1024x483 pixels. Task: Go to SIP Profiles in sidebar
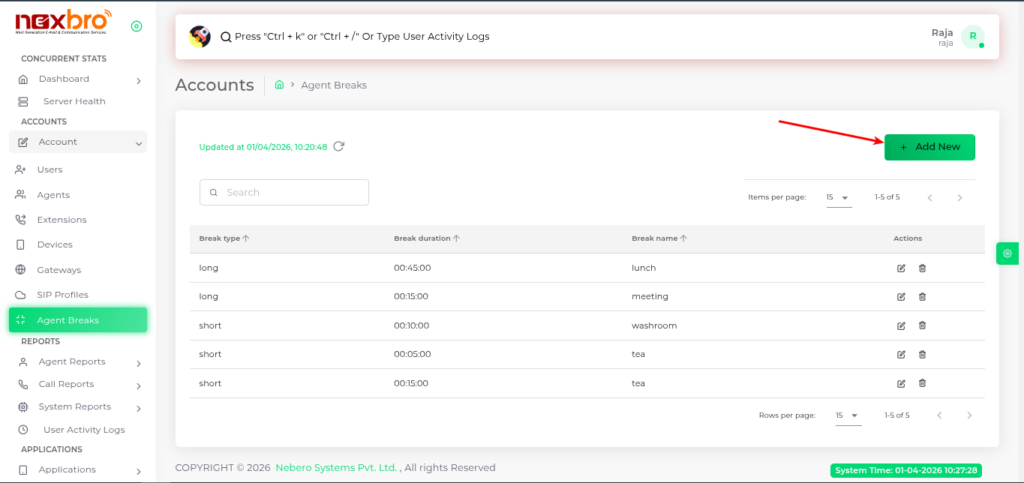pos(62,295)
